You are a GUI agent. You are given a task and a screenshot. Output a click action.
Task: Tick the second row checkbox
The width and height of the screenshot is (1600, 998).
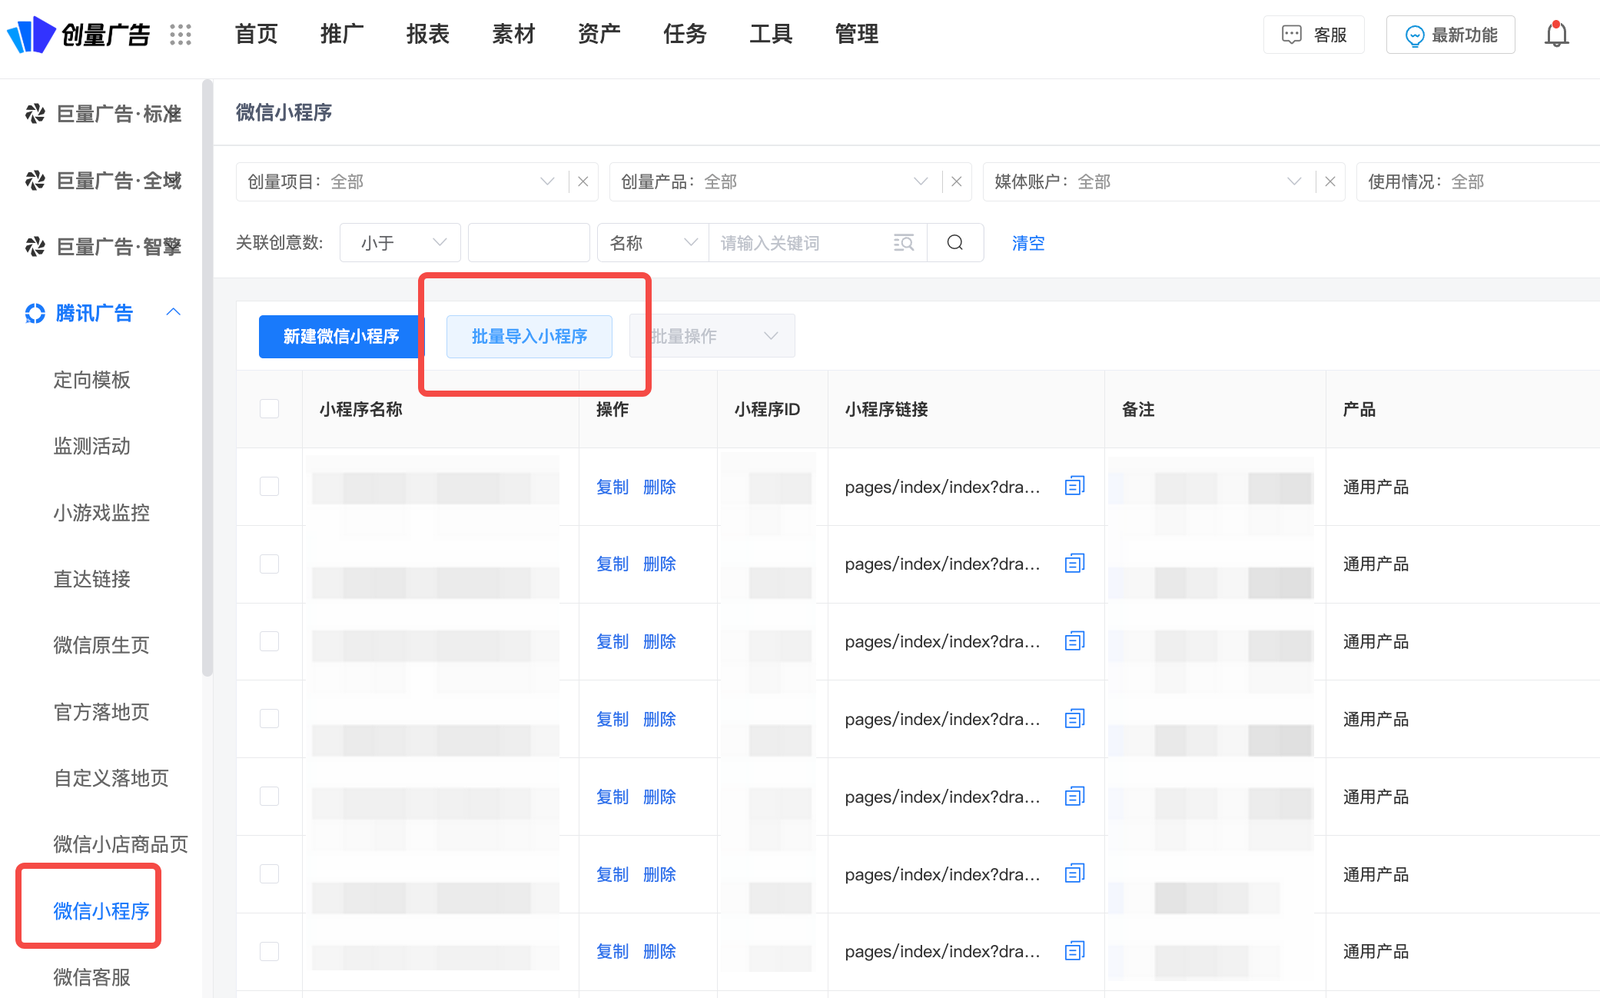(269, 564)
